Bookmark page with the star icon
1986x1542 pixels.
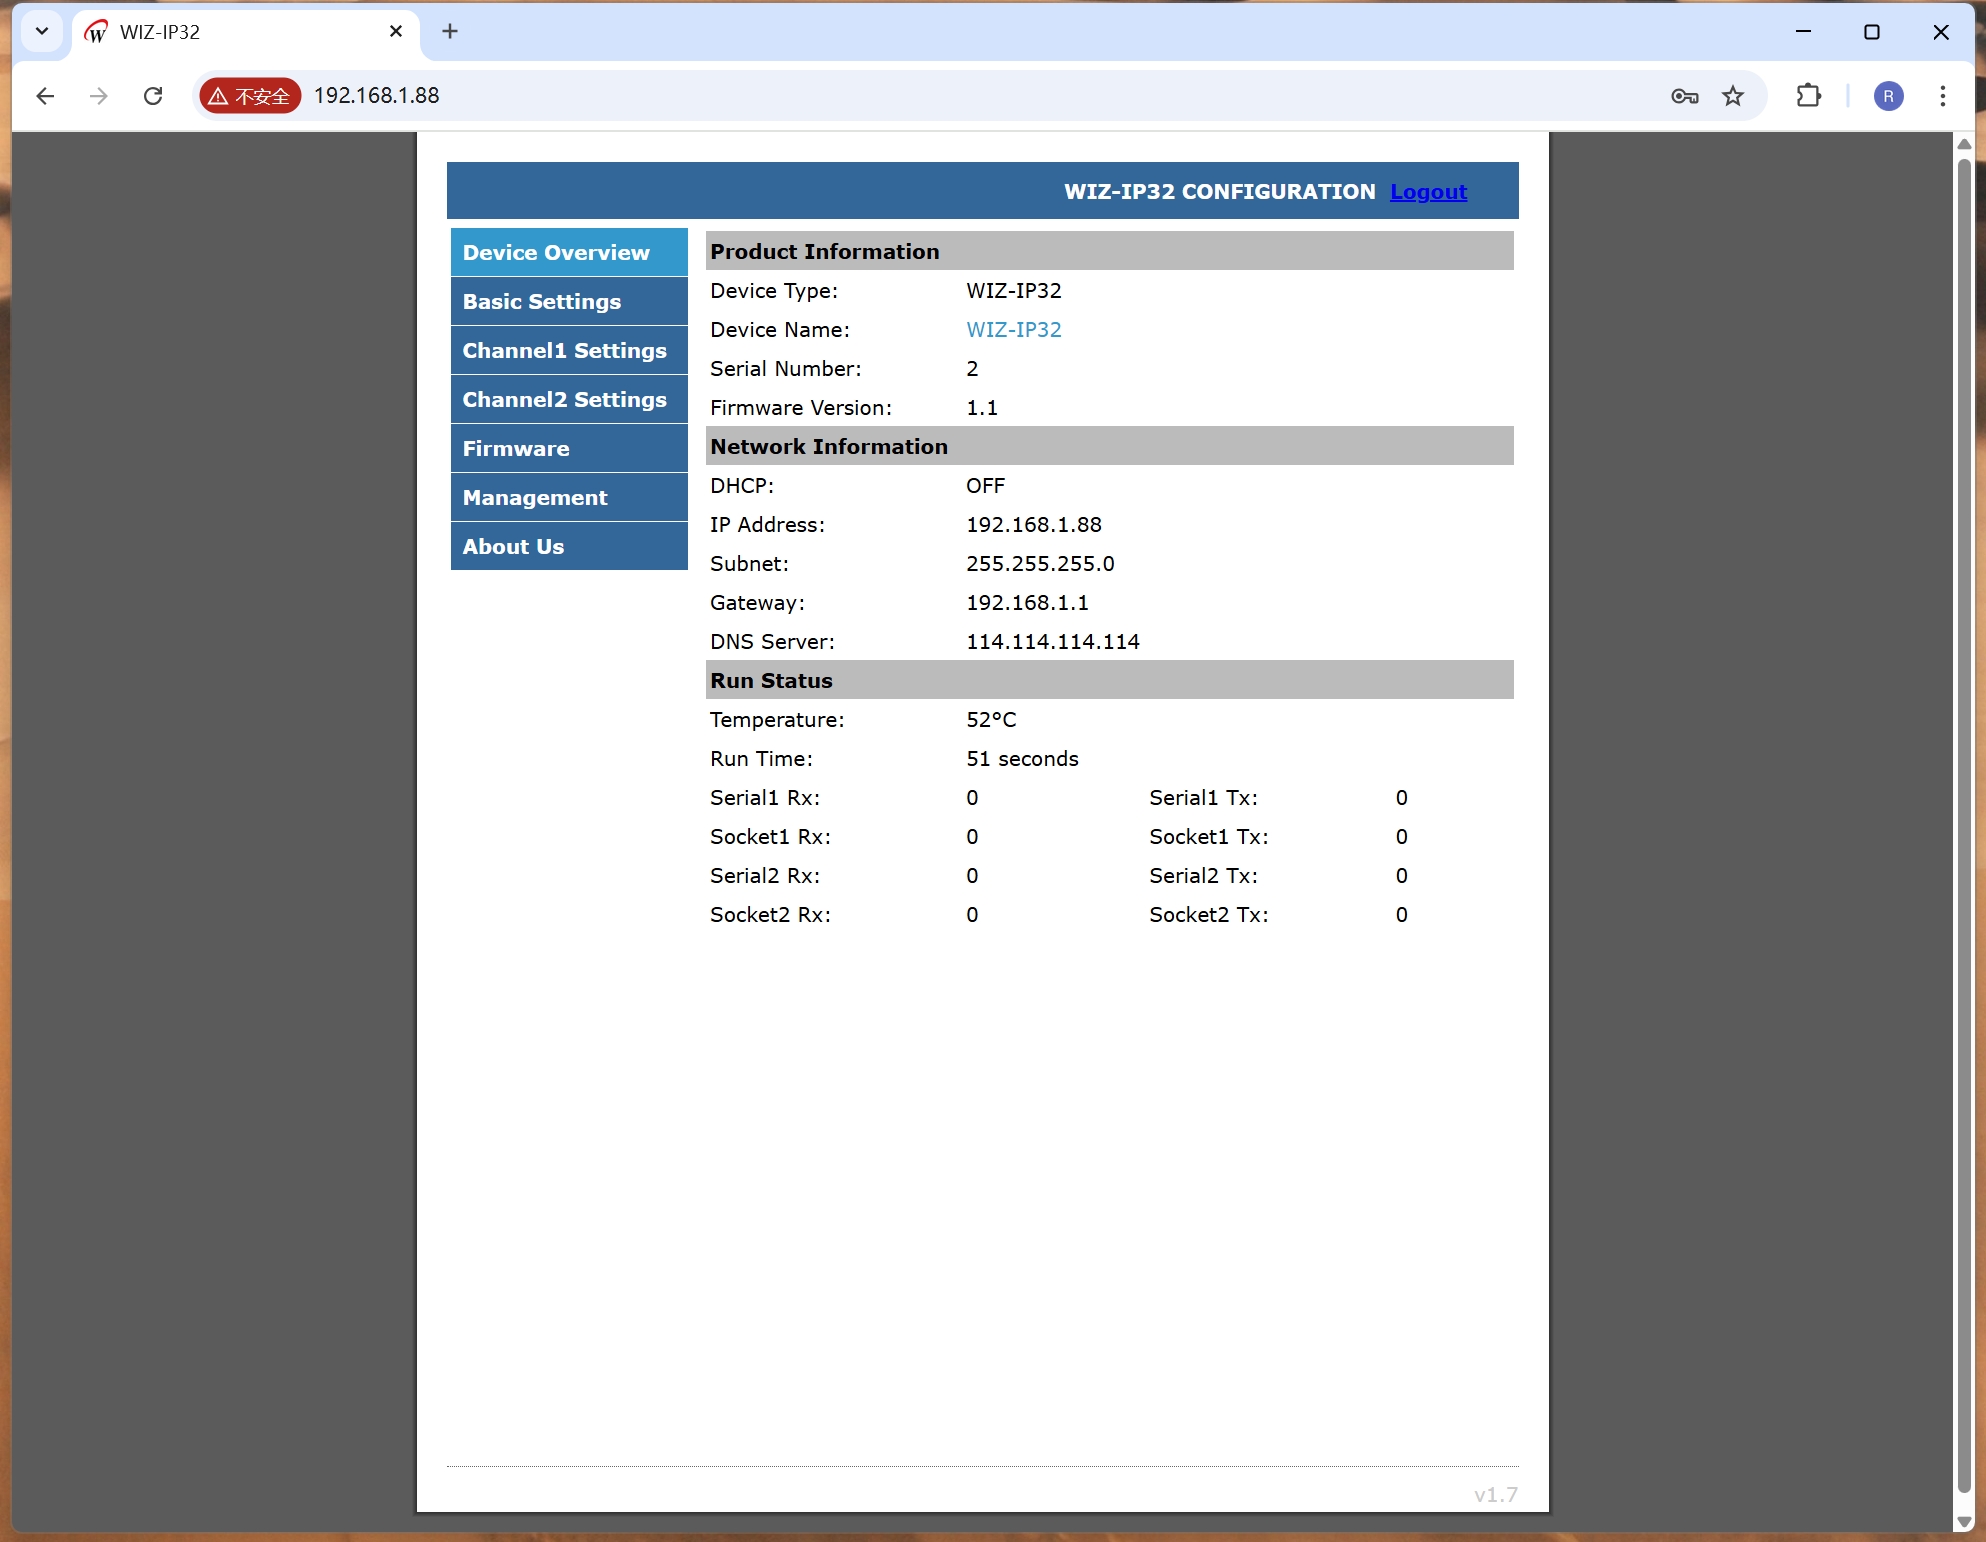[x=1733, y=96]
